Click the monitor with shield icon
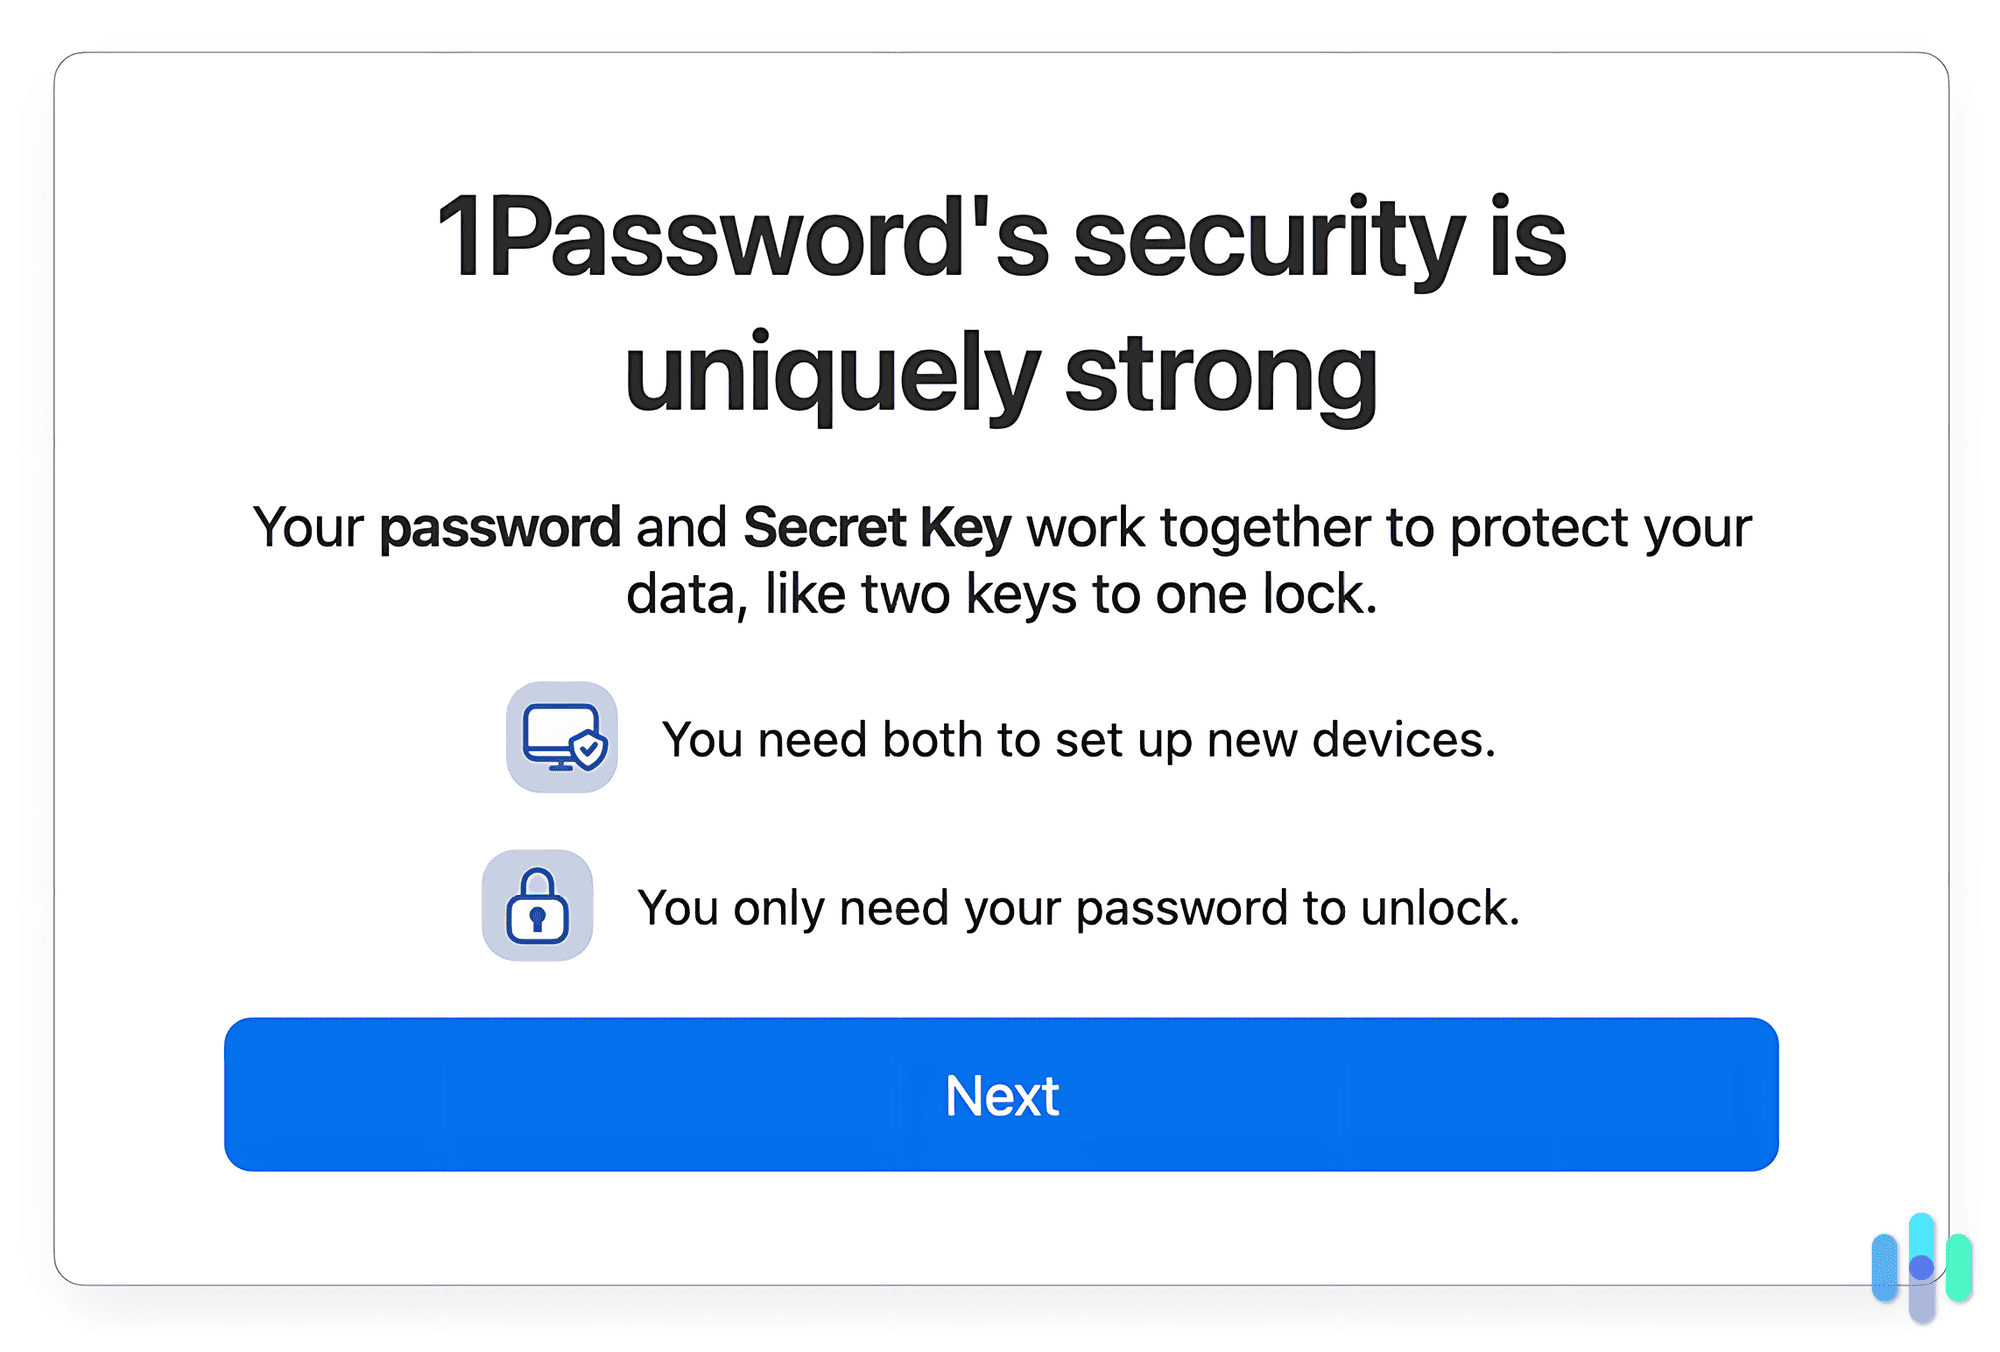The width and height of the screenshot is (2000, 1352). [x=562, y=737]
